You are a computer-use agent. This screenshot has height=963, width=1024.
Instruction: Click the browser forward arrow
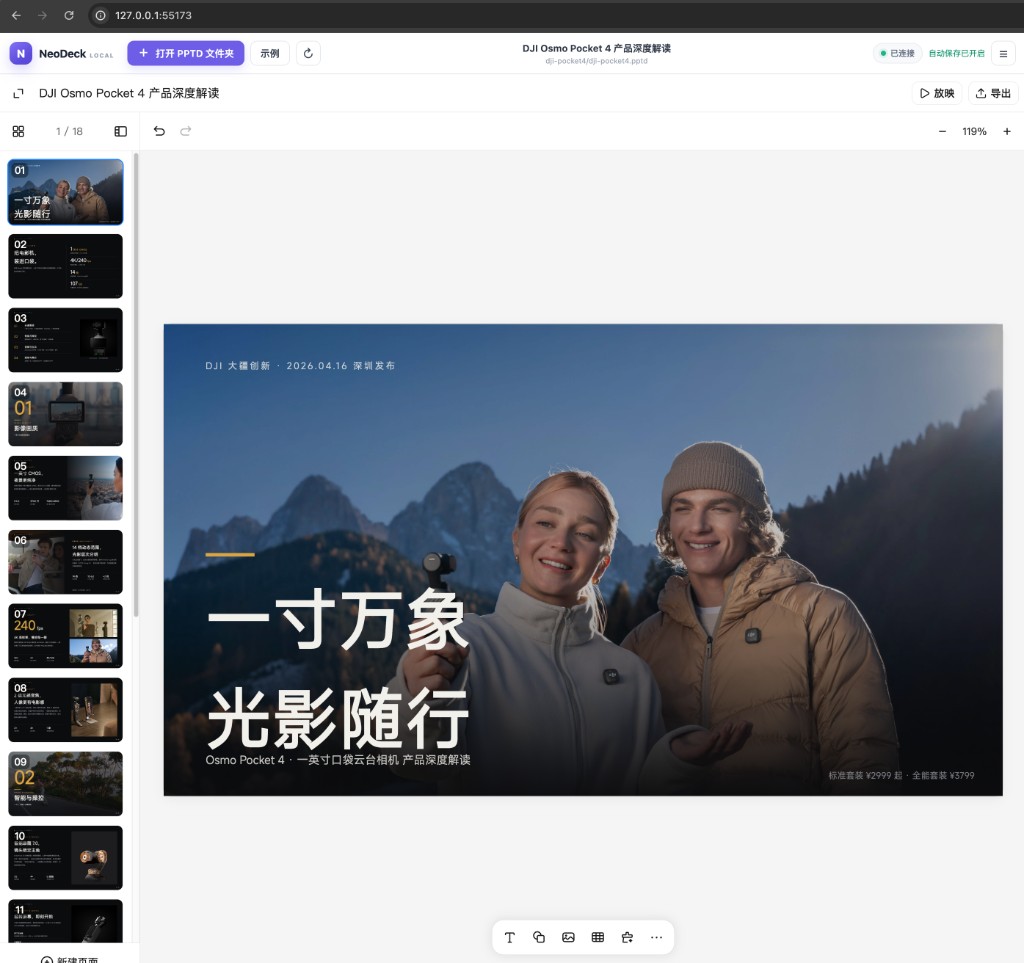pyautogui.click(x=42, y=15)
